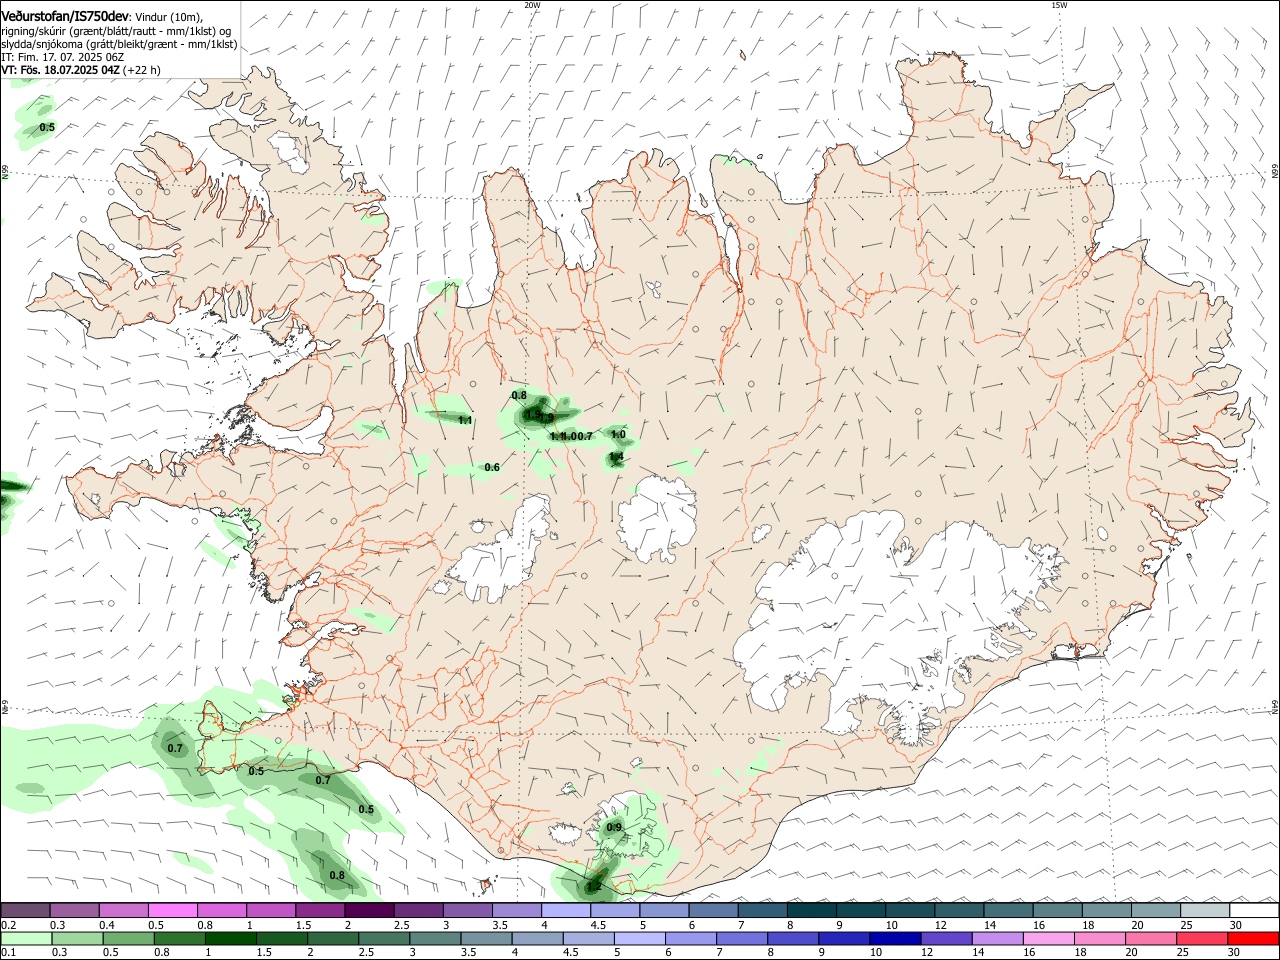Select the pure red swatch after 30 in the lower legend

[x=1255, y=938]
